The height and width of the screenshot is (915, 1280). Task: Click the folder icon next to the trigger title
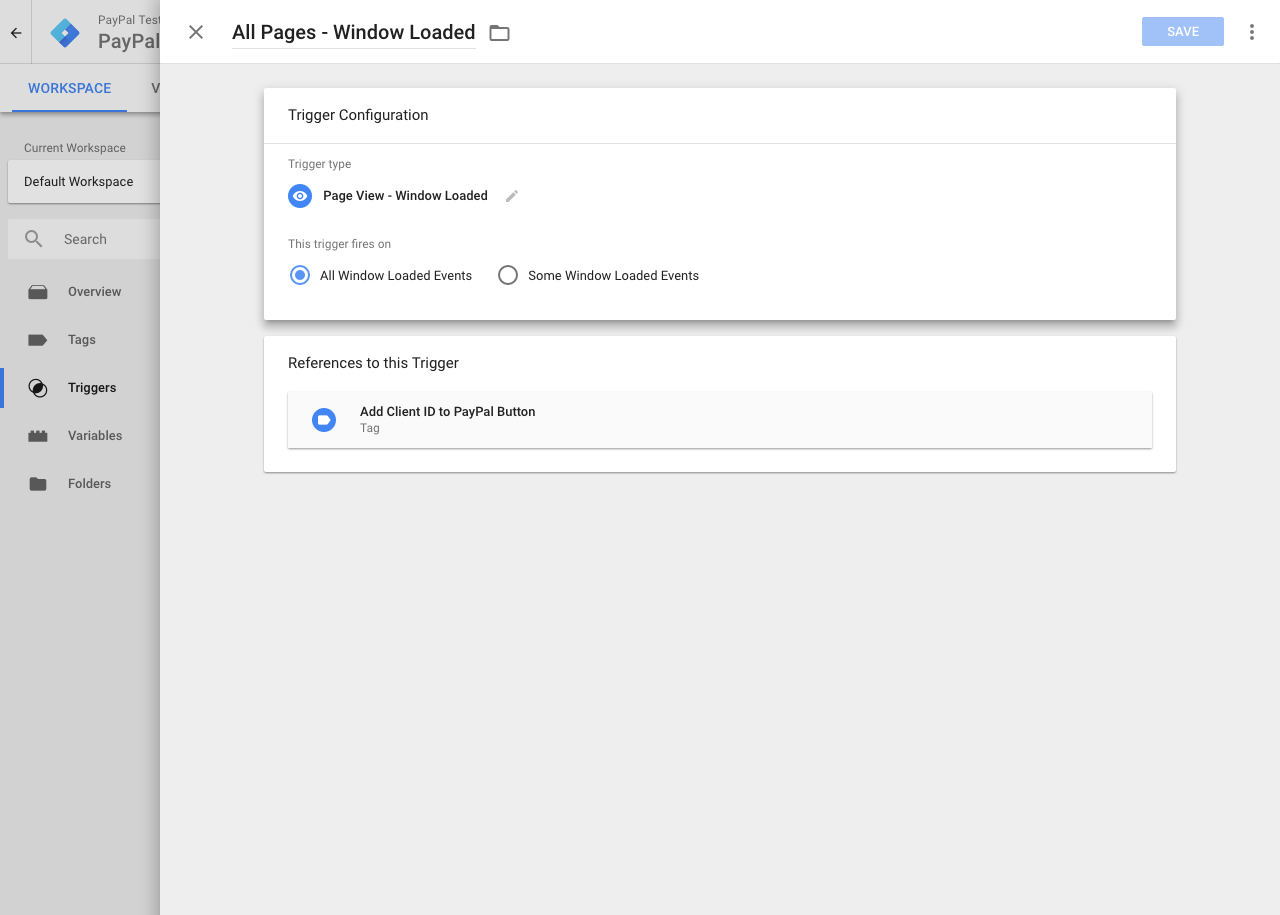coord(499,32)
